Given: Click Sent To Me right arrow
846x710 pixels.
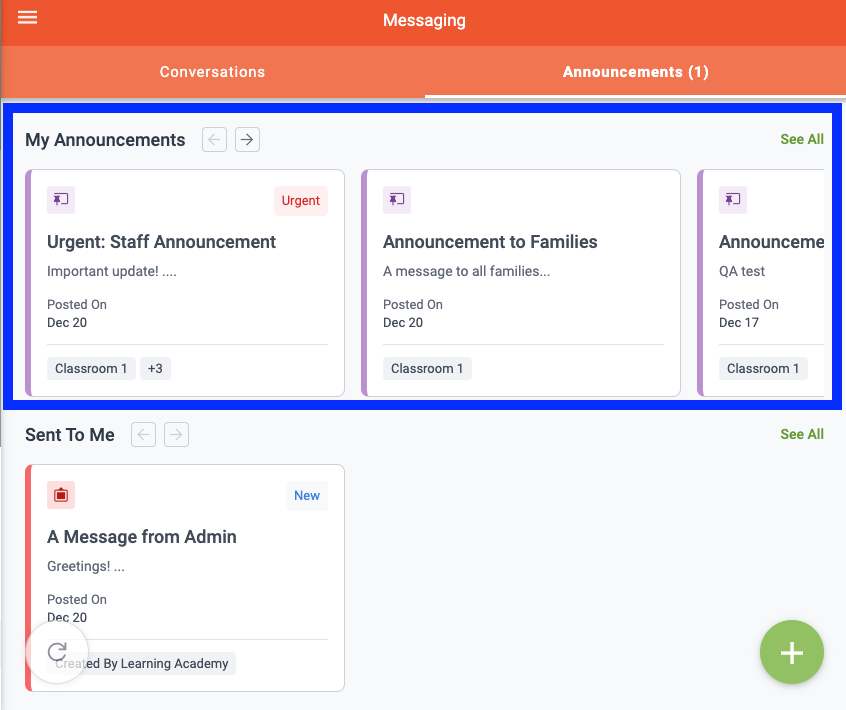Looking at the screenshot, I should tap(176, 434).
